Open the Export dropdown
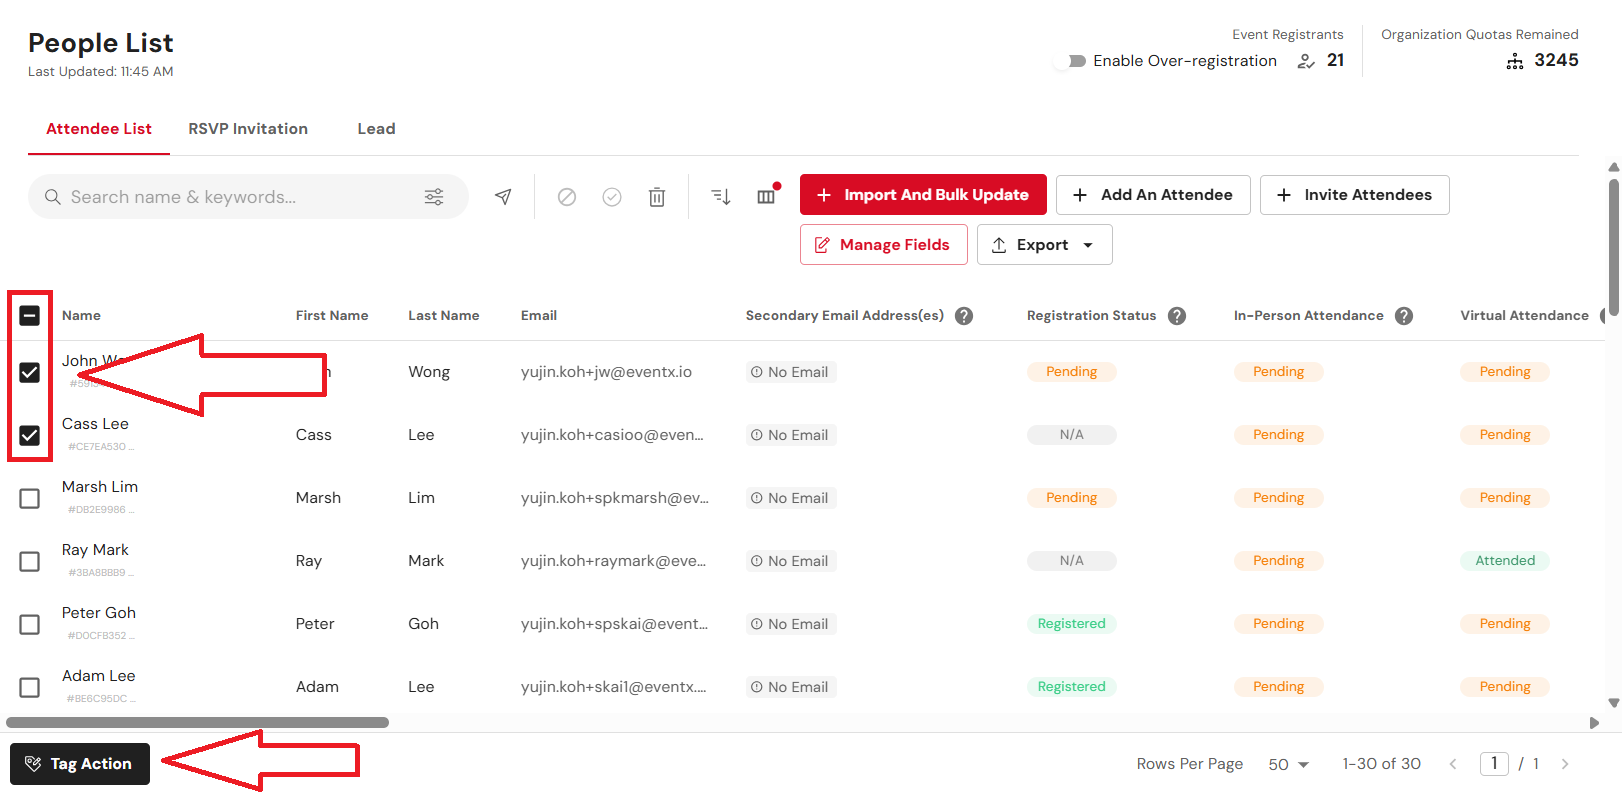The image size is (1622, 792). click(1044, 245)
